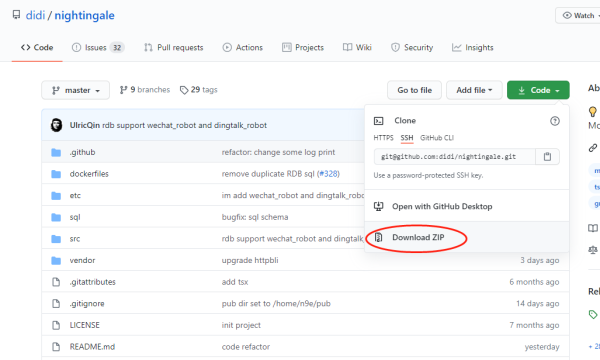
Task: Select the HTTPS clone tab
Action: (383, 138)
